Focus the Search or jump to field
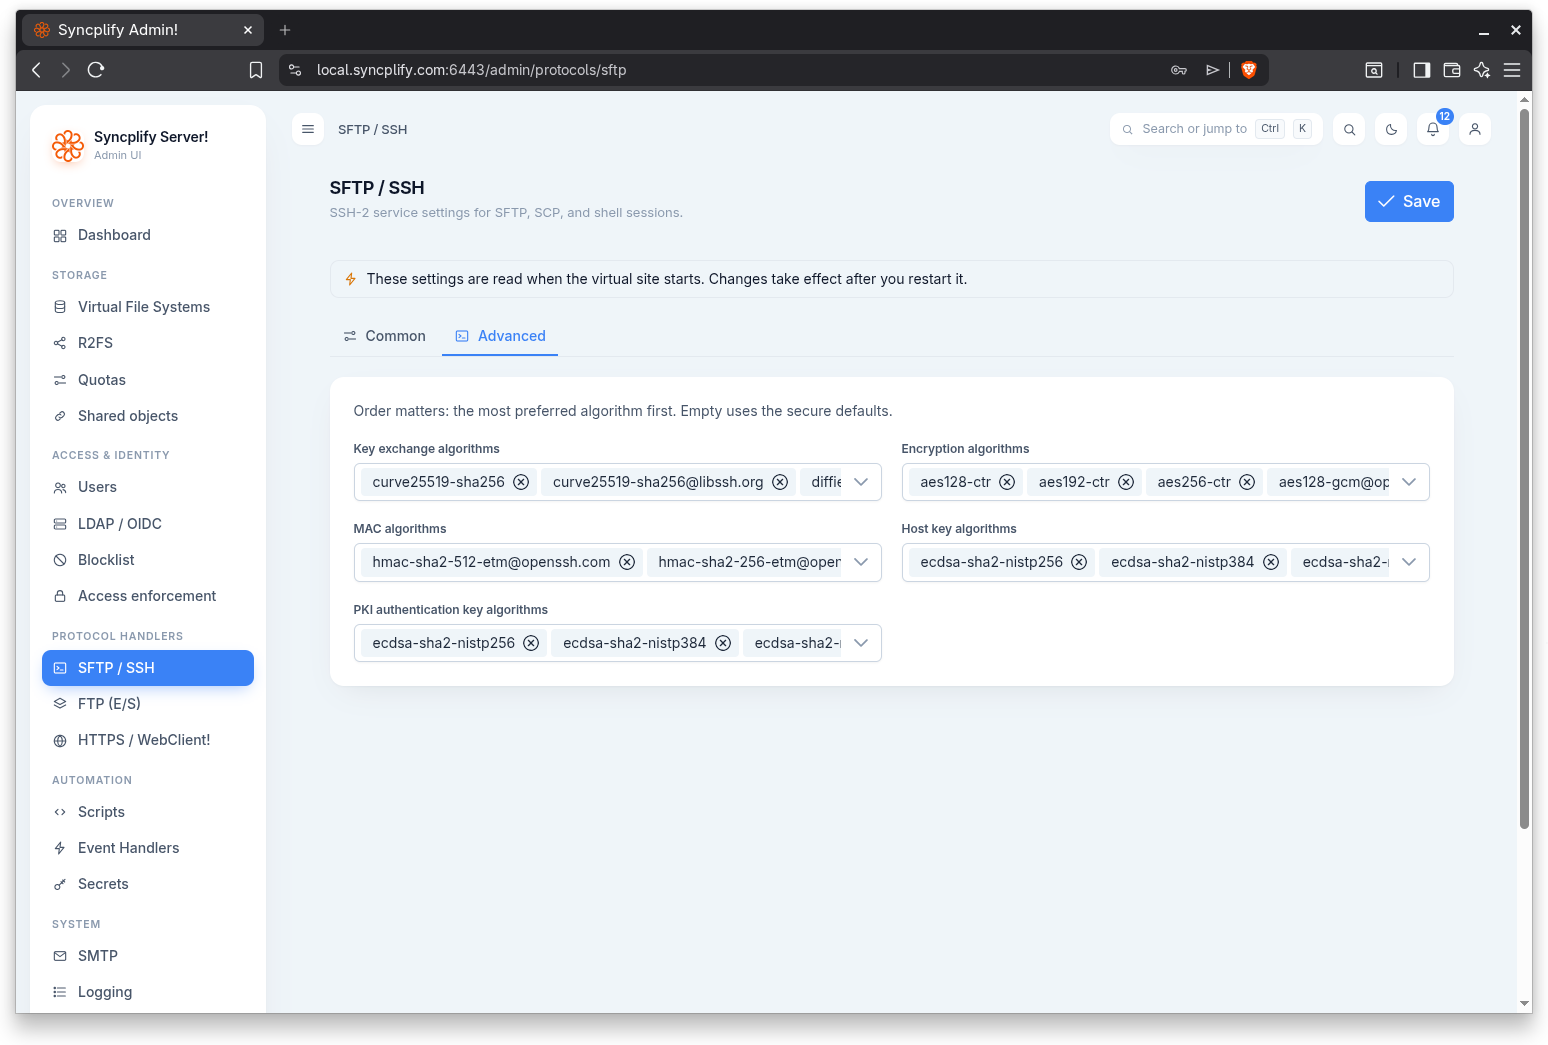The height and width of the screenshot is (1045, 1548). (x=1216, y=129)
